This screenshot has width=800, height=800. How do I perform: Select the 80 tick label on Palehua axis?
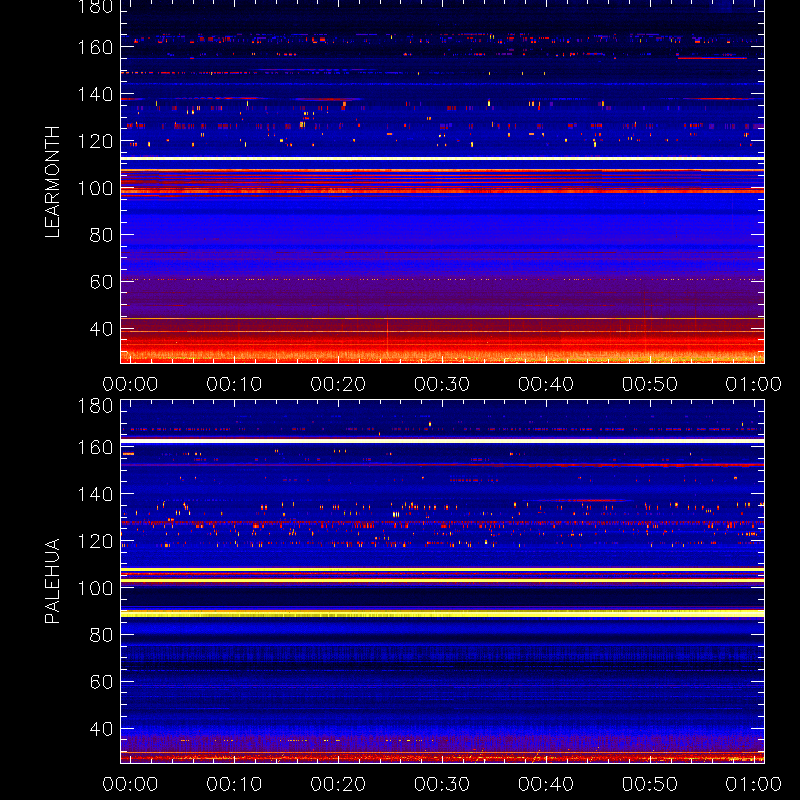point(101,635)
